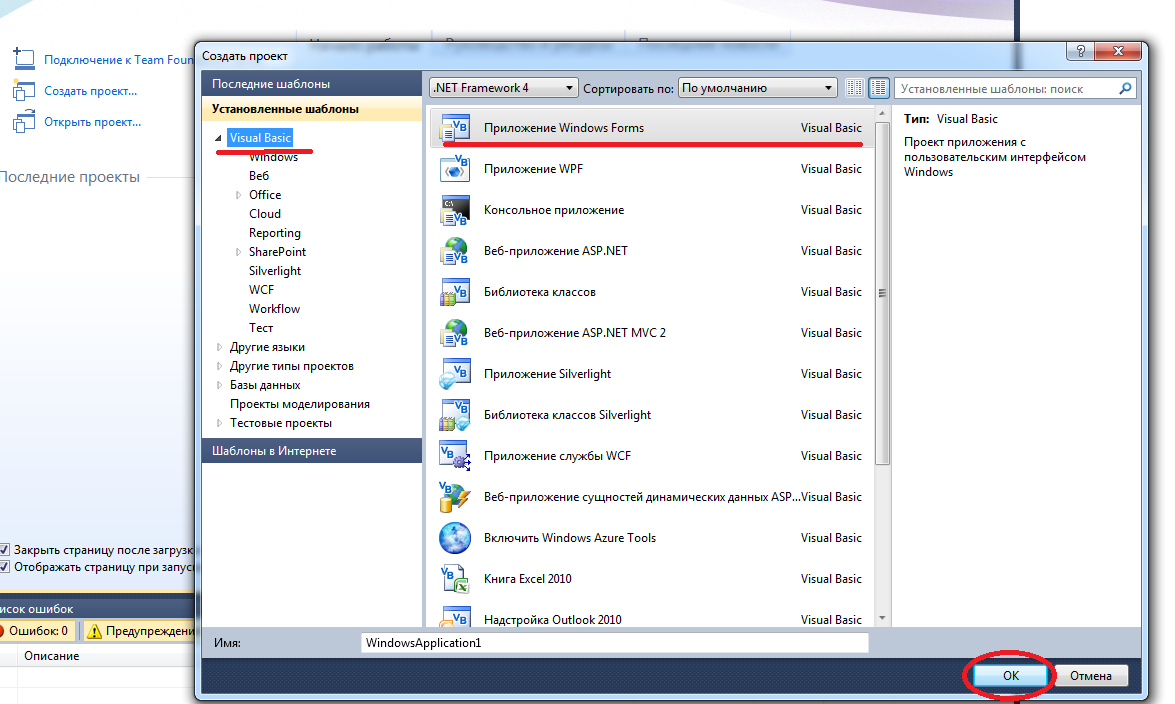Open the .NET Framework 4 dropdown
Image resolution: width=1175 pixels, height=704 pixels.
coord(504,88)
